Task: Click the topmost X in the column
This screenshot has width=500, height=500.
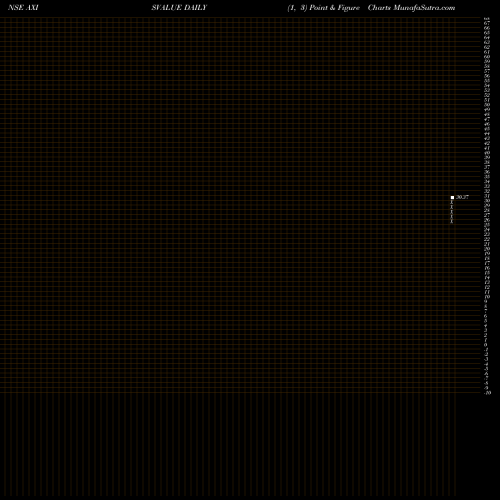Action: 452,202
